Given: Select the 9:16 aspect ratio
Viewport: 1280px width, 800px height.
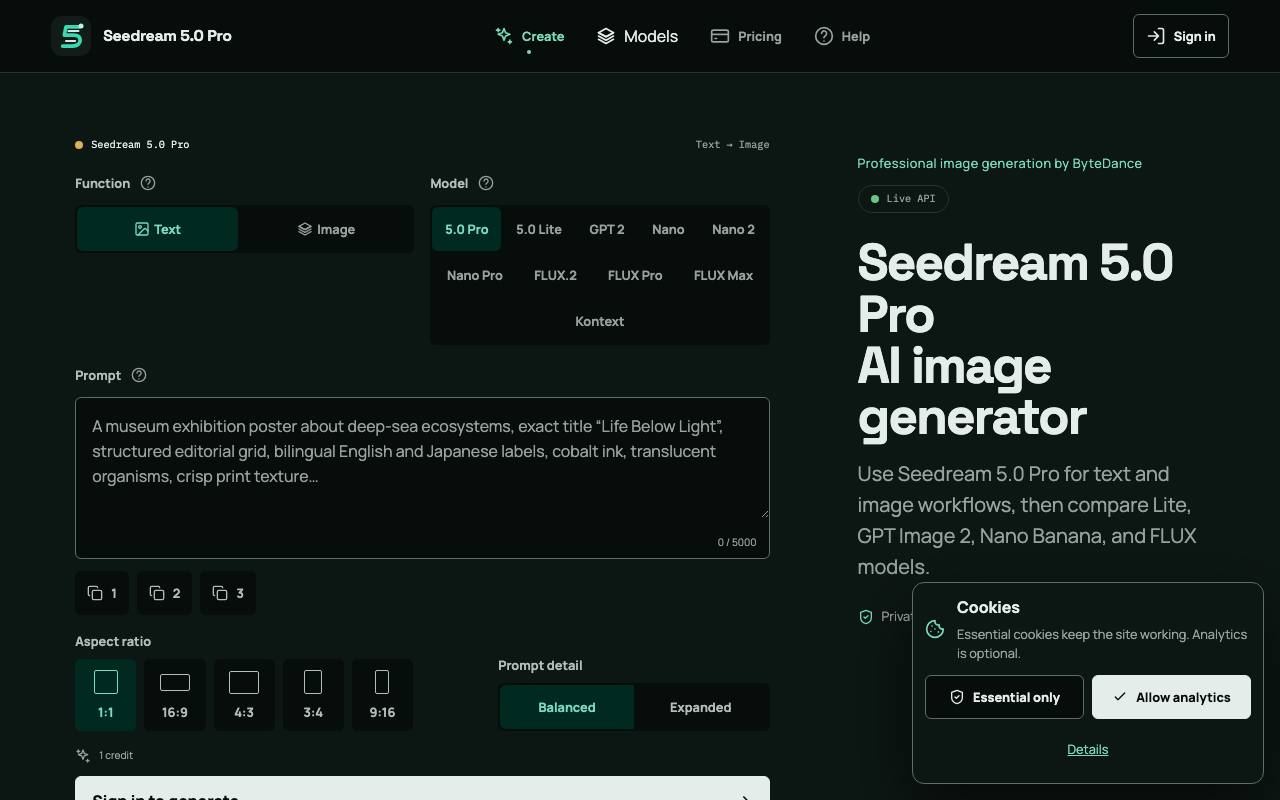Looking at the screenshot, I should 382,695.
